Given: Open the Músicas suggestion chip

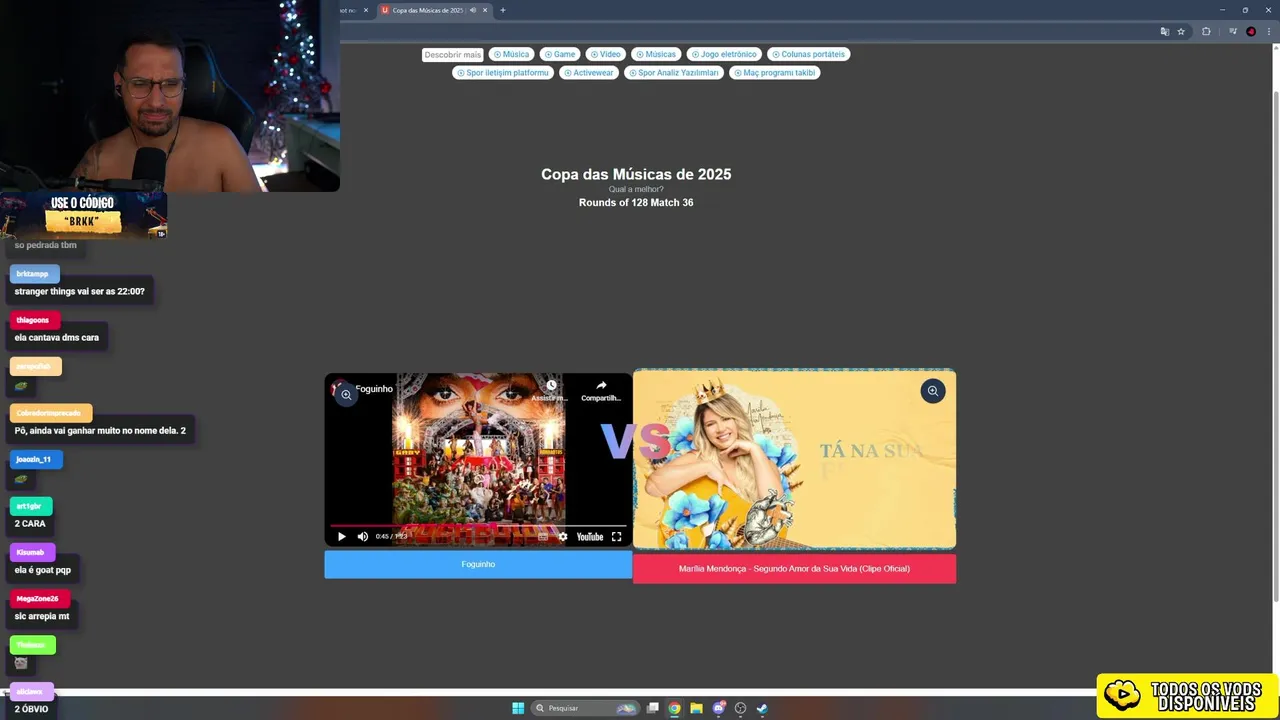Looking at the screenshot, I should click(656, 54).
